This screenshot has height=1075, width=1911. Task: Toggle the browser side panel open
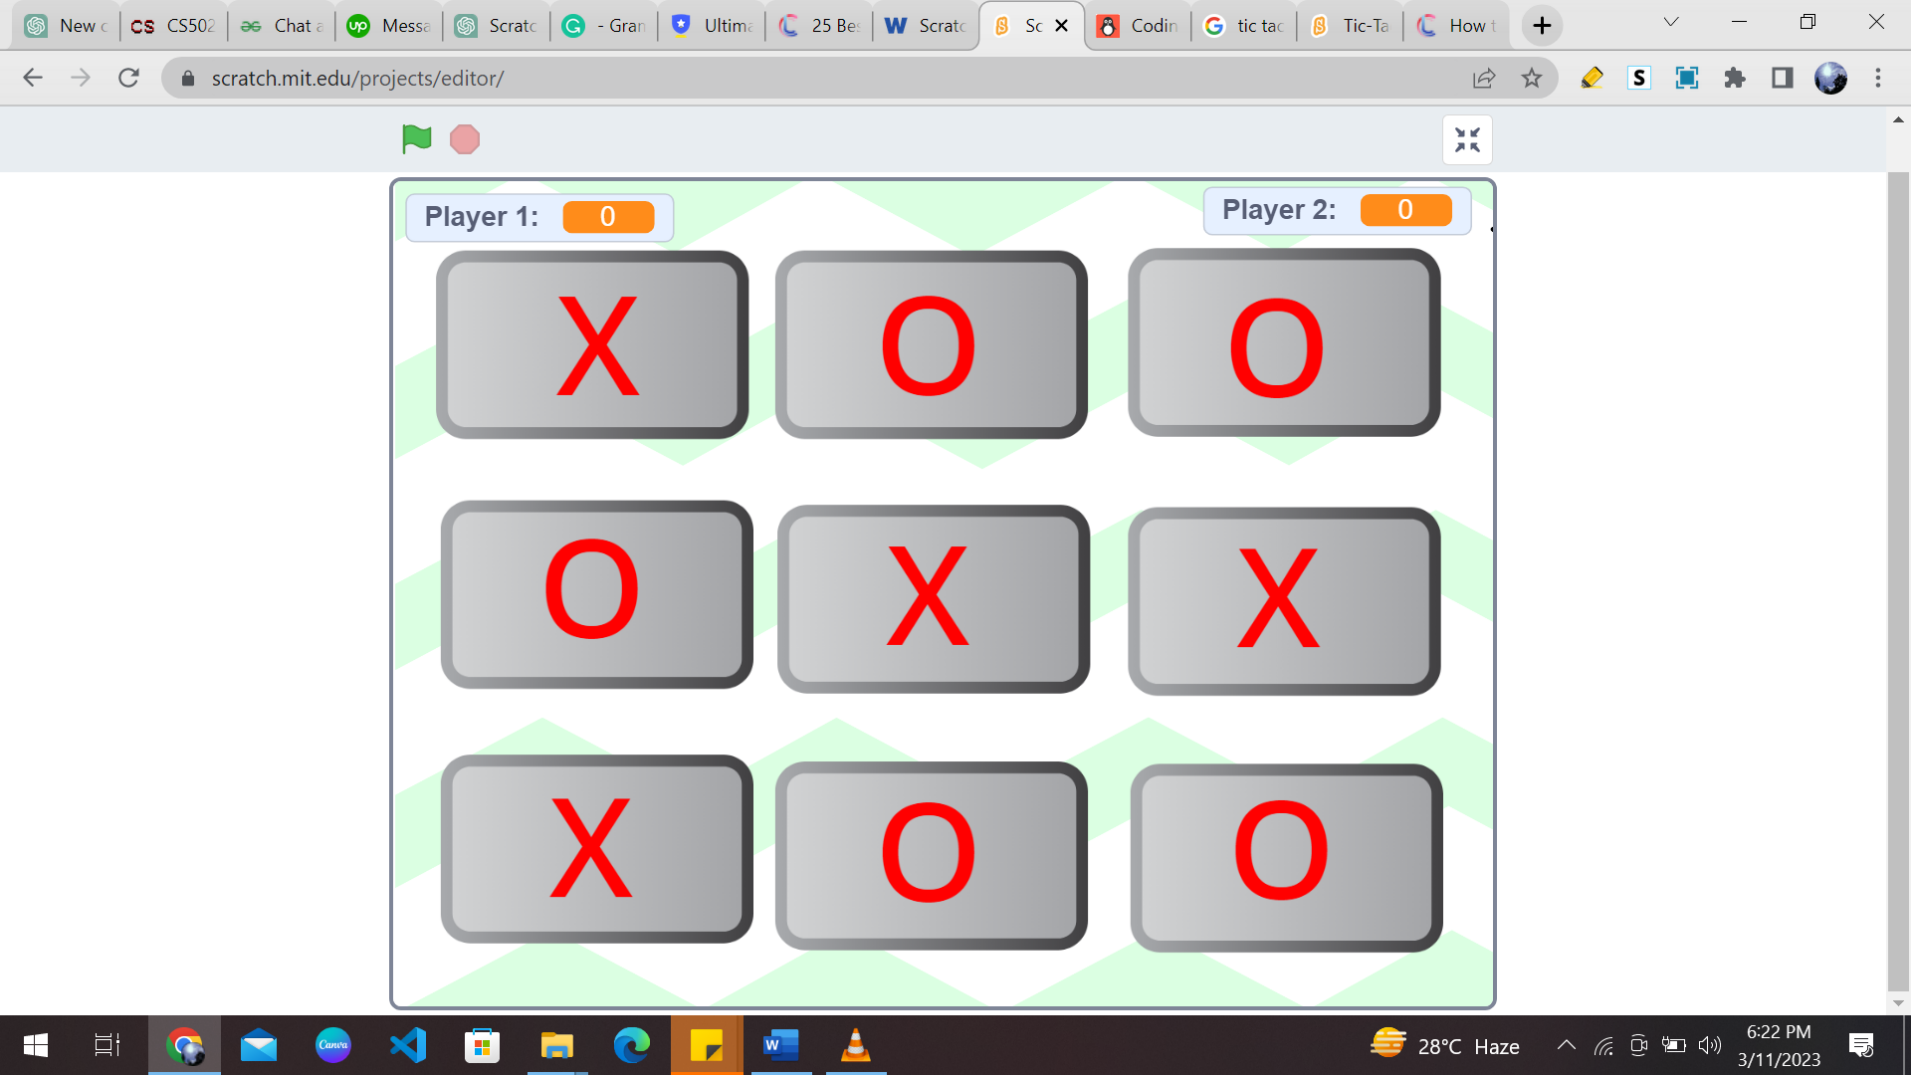[x=1784, y=77]
